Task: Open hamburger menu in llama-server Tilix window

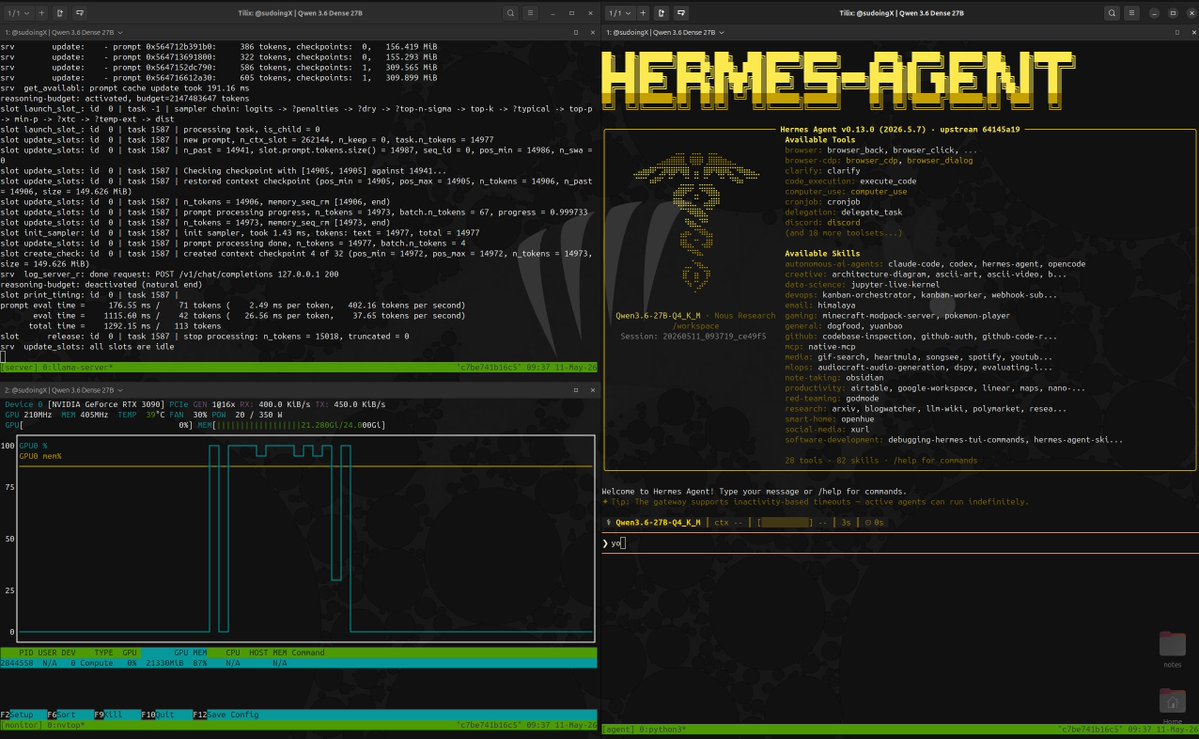Action: point(530,13)
